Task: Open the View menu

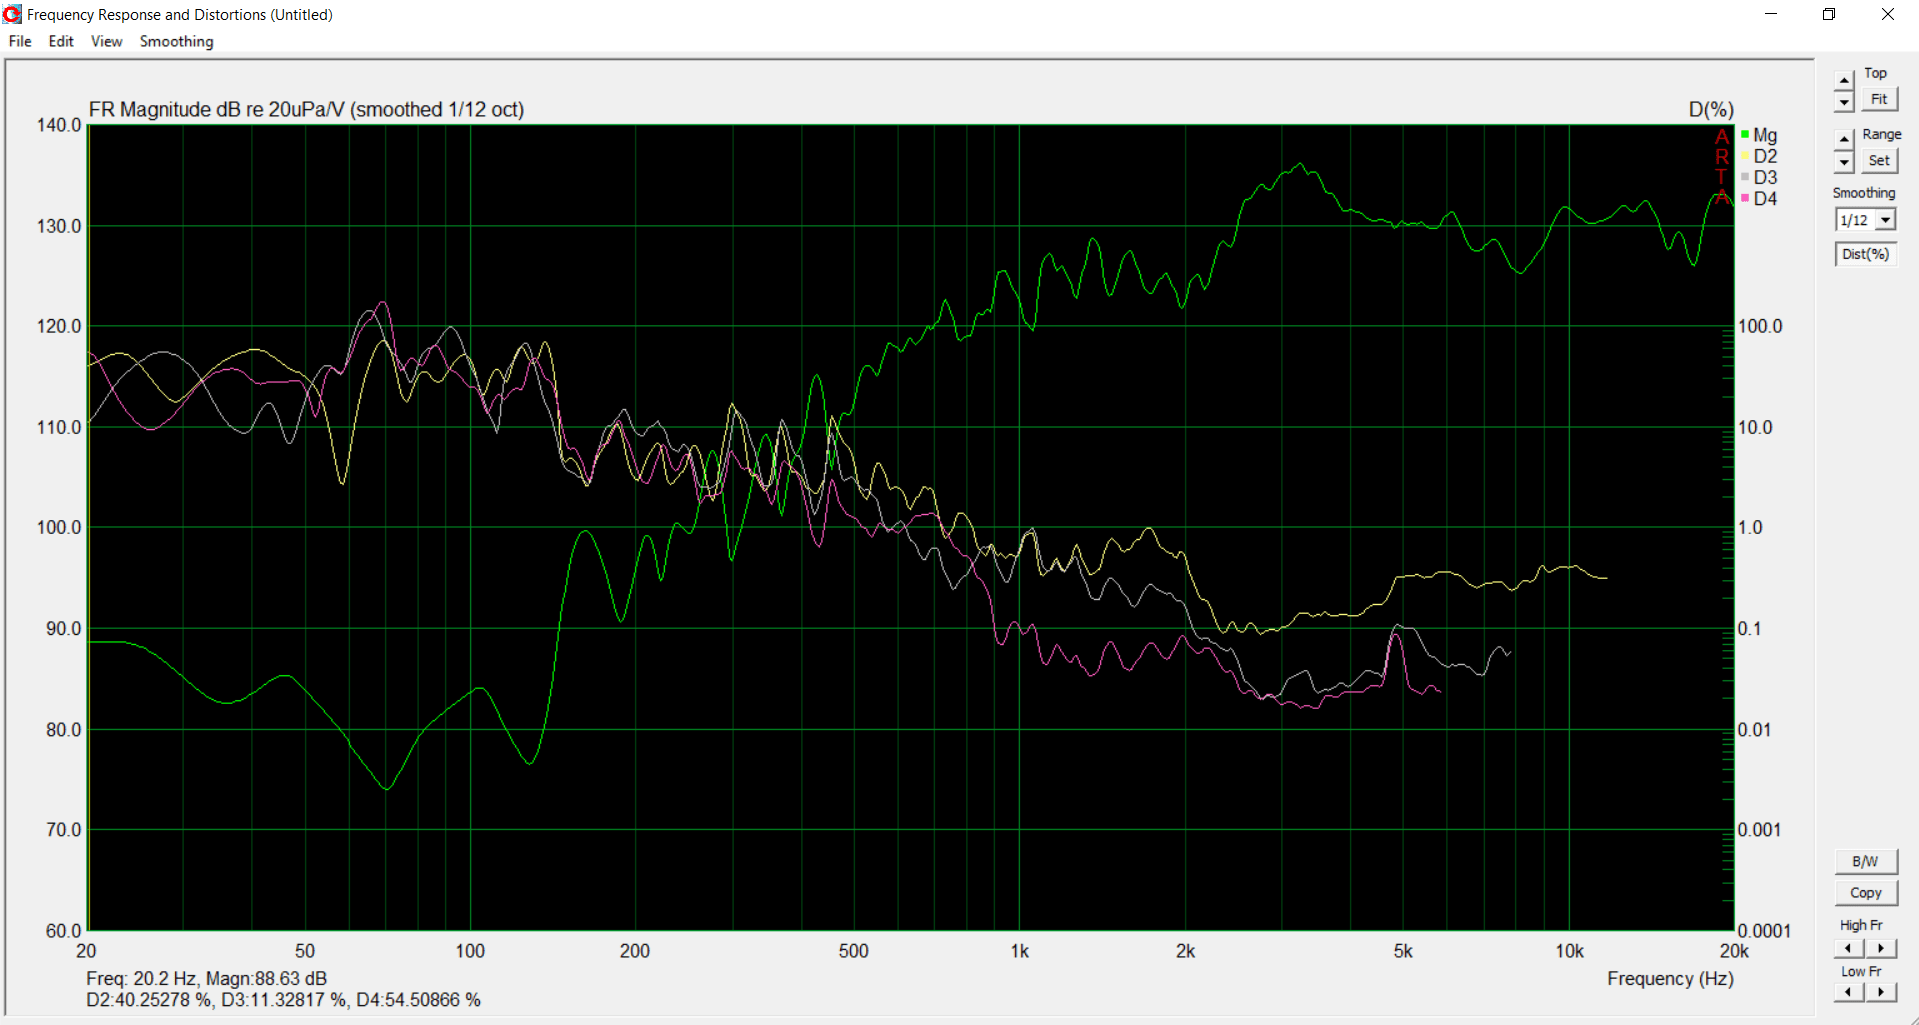Action: (106, 41)
